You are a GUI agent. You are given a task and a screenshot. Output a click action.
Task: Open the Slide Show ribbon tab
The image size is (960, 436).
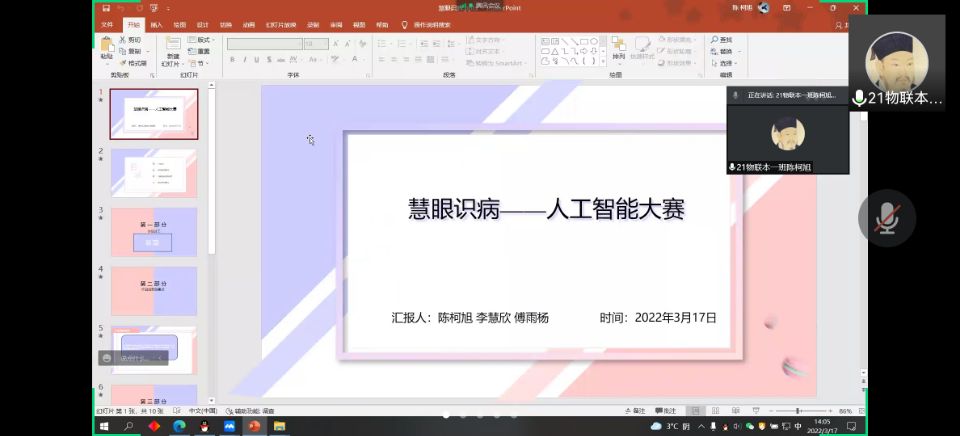click(279, 24)
